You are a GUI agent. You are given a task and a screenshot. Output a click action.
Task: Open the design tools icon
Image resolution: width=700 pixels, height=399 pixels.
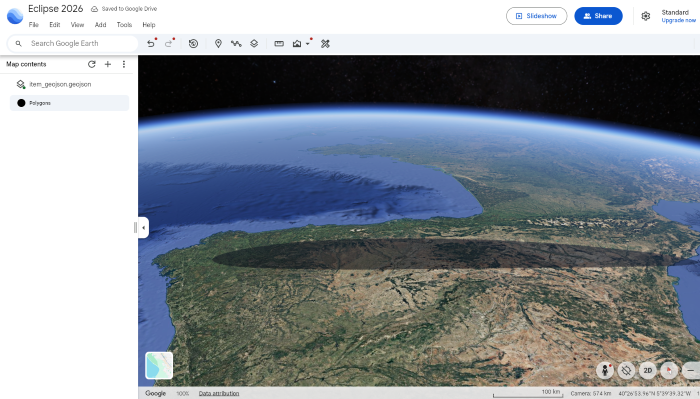pyautogui.click(x=325, y=44)
